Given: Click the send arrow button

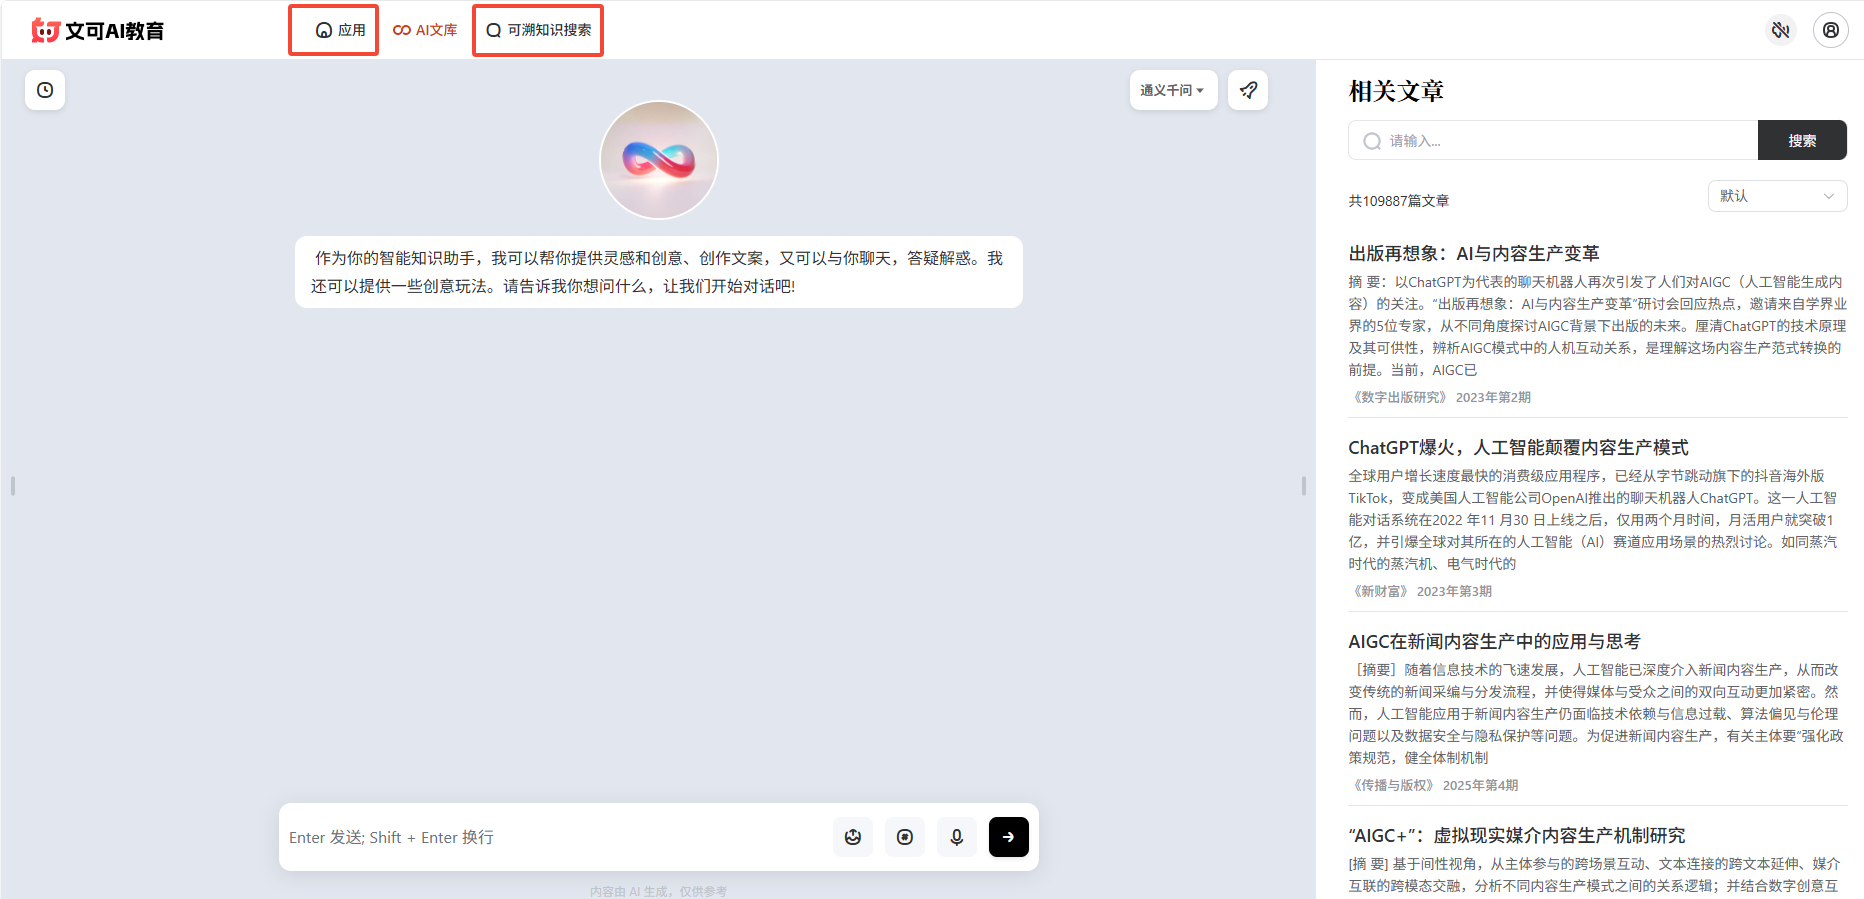Looking at the screenshot, I should (x=1008, y=837).
